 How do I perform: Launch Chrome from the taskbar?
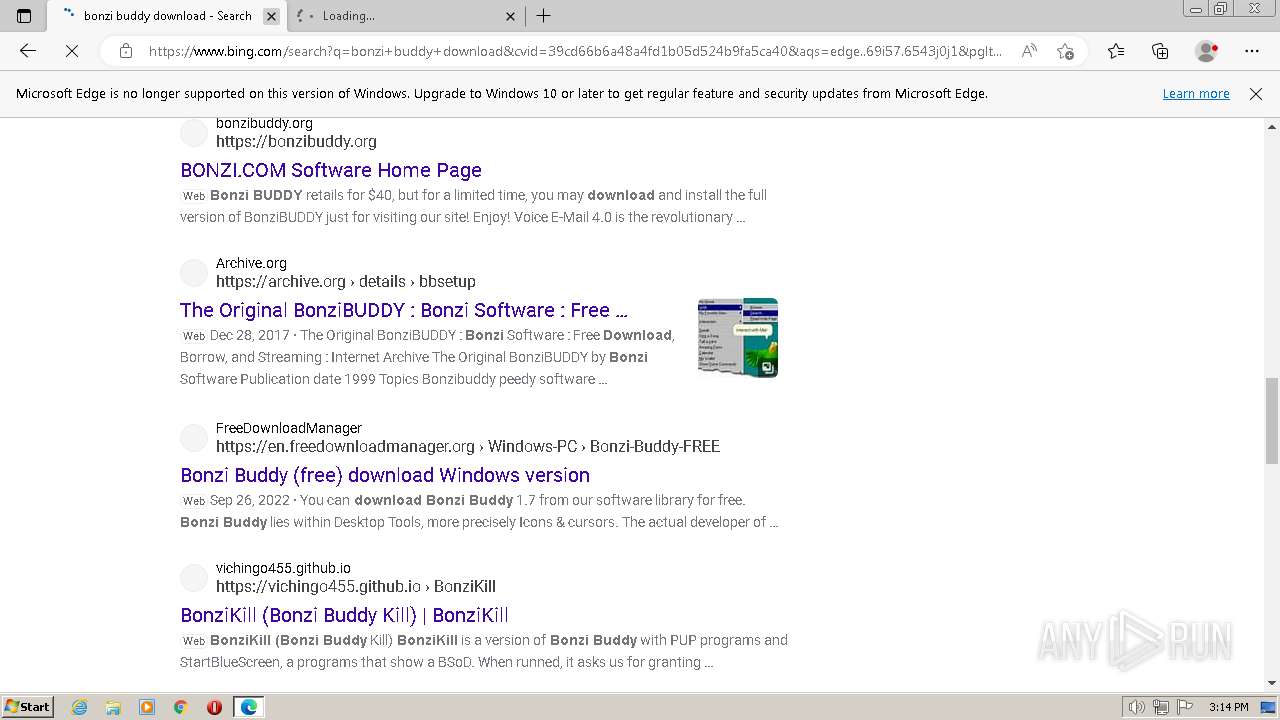click(x=181, y=707)
